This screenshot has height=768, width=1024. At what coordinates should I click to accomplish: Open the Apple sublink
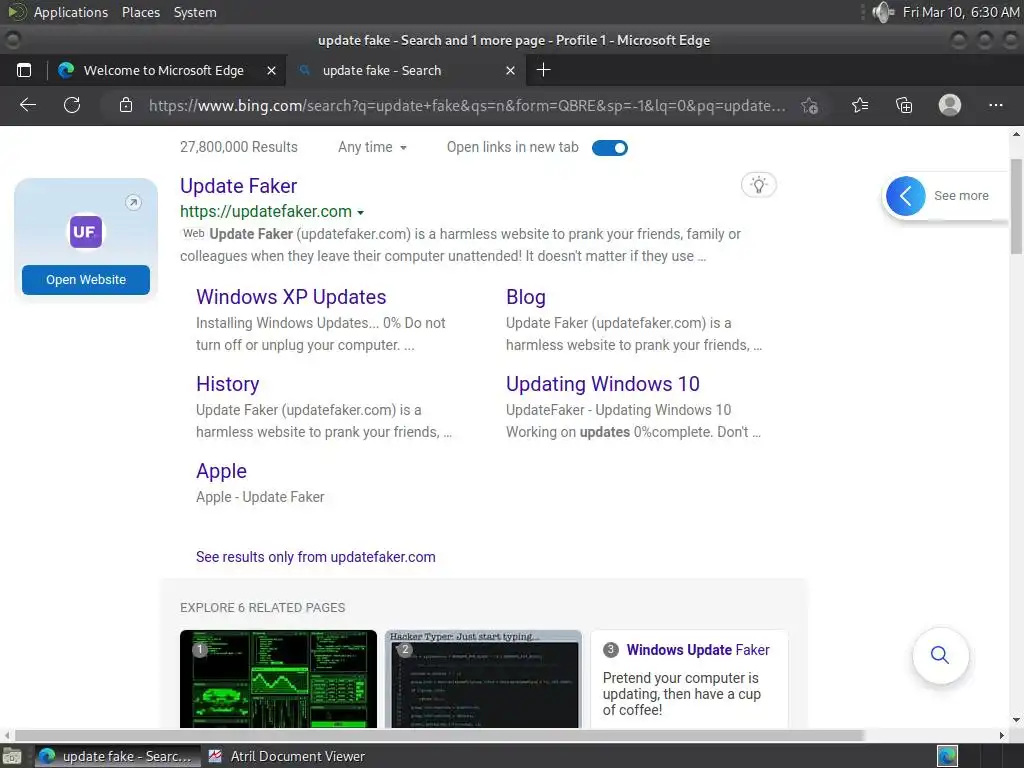click(221, 472)
